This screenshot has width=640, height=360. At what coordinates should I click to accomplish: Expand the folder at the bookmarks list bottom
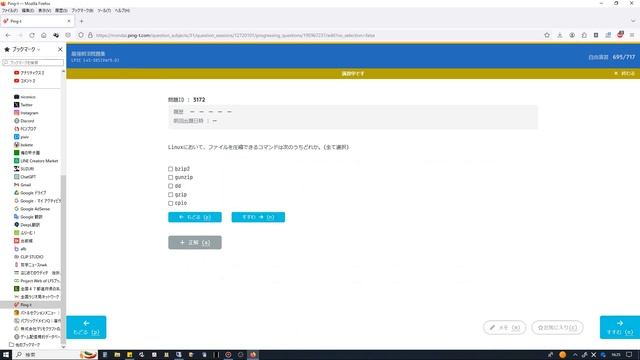pos(23,345)
